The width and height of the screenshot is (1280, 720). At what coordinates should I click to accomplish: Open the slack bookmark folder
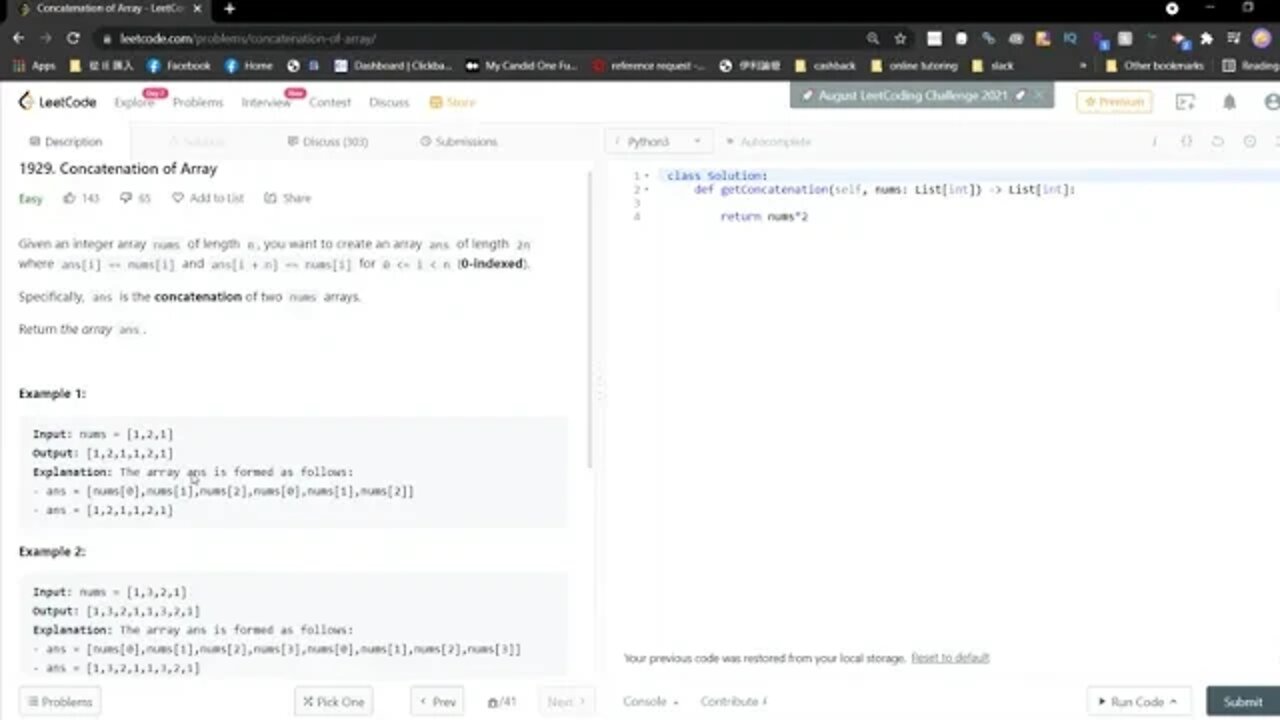[992, 66]
